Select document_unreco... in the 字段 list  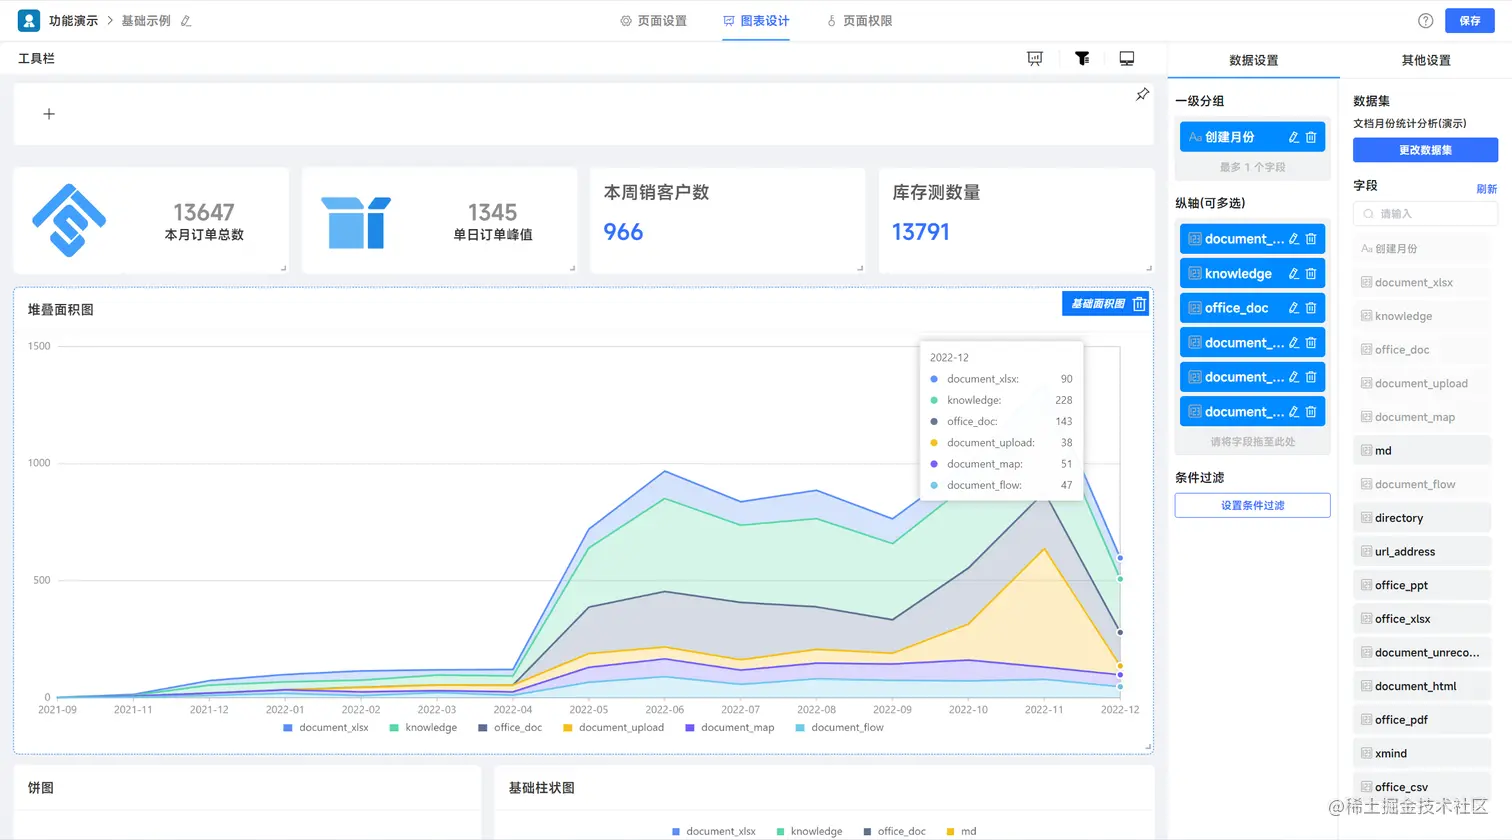point(1422,653)
